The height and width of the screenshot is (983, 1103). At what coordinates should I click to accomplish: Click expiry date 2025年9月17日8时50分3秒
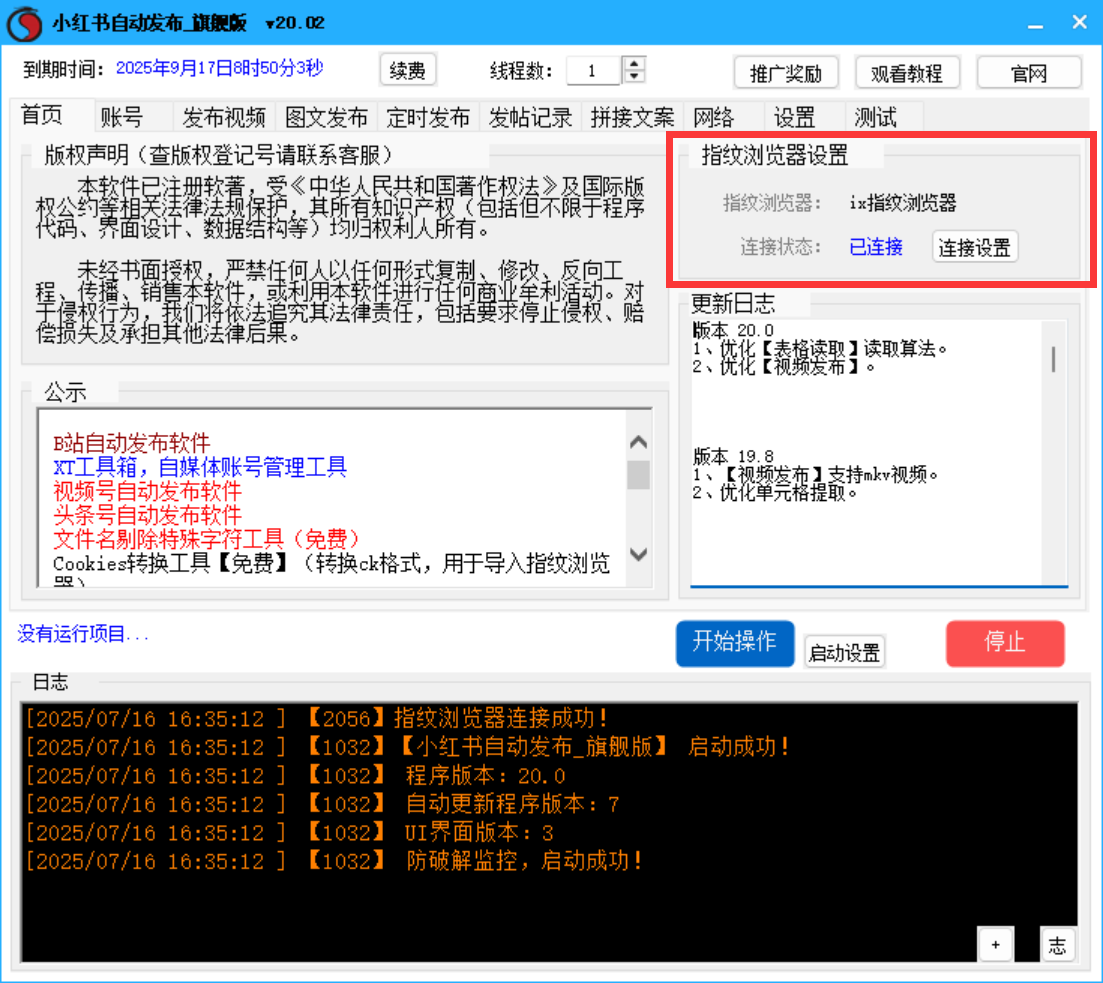click(x=219, y=68)
